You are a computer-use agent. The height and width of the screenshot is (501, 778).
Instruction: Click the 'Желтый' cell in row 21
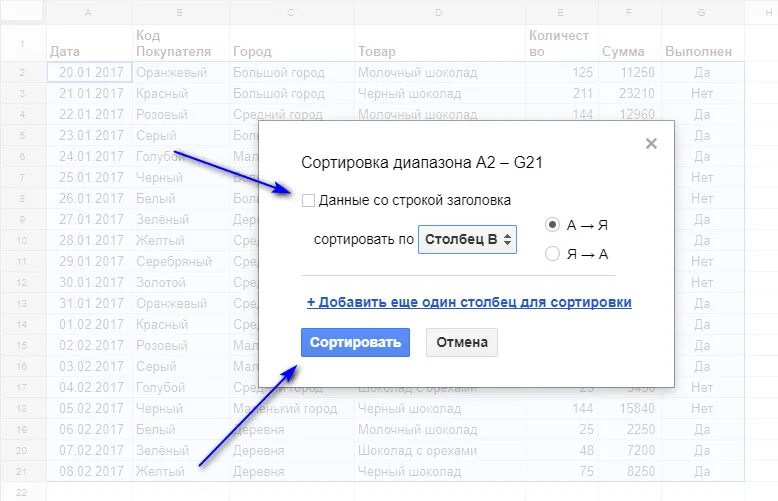pos(181,471)
